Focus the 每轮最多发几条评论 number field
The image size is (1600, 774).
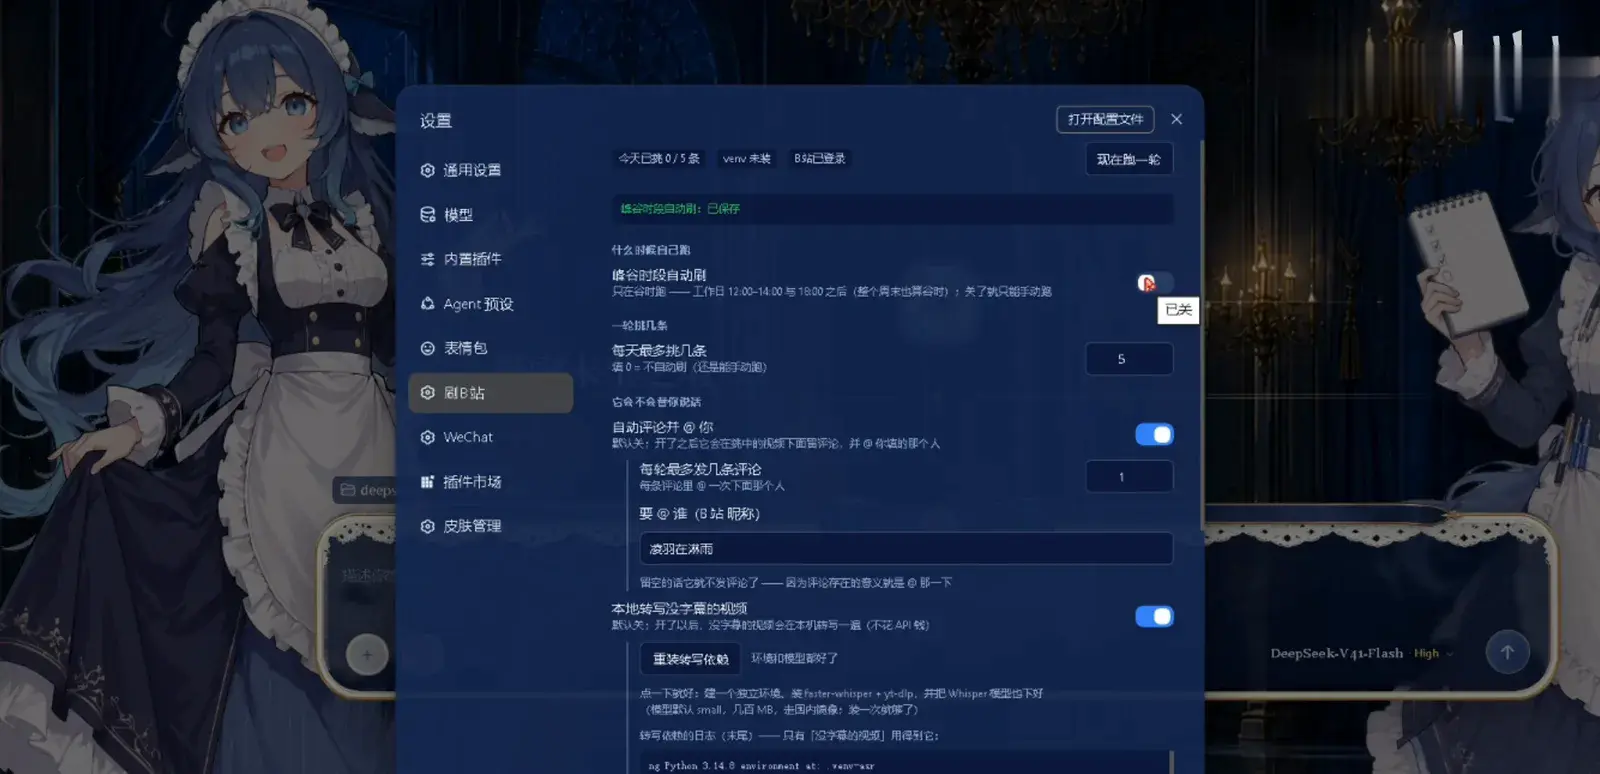tap(1129, 477)
